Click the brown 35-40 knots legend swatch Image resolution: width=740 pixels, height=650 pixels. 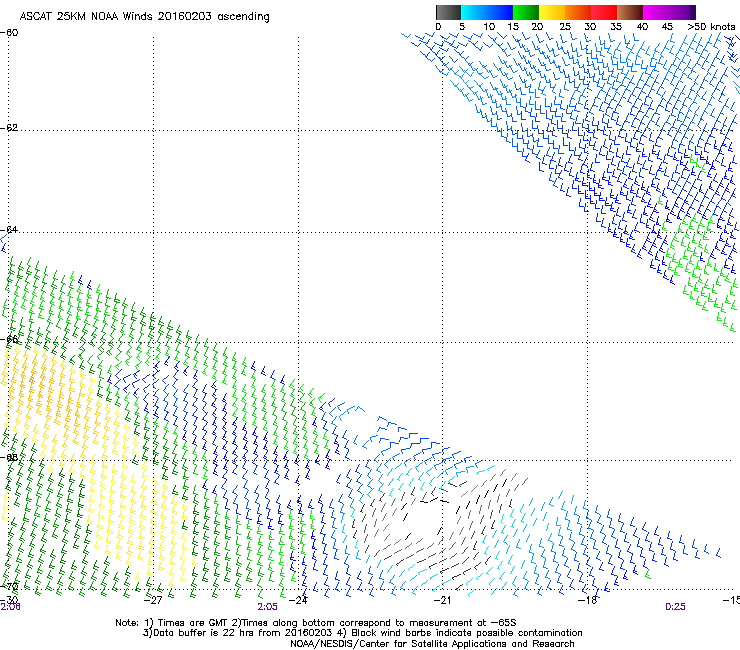pyautogui.click(x=630, y=12)
